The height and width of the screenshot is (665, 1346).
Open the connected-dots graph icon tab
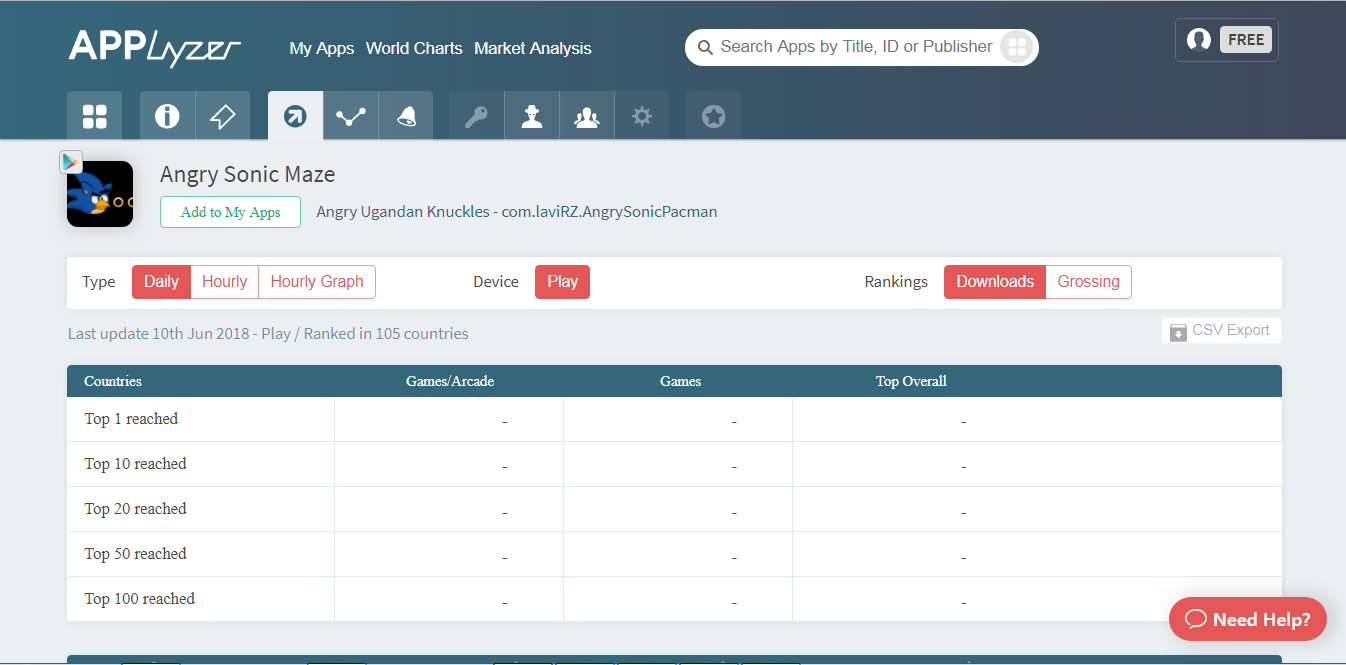point(350,116)
